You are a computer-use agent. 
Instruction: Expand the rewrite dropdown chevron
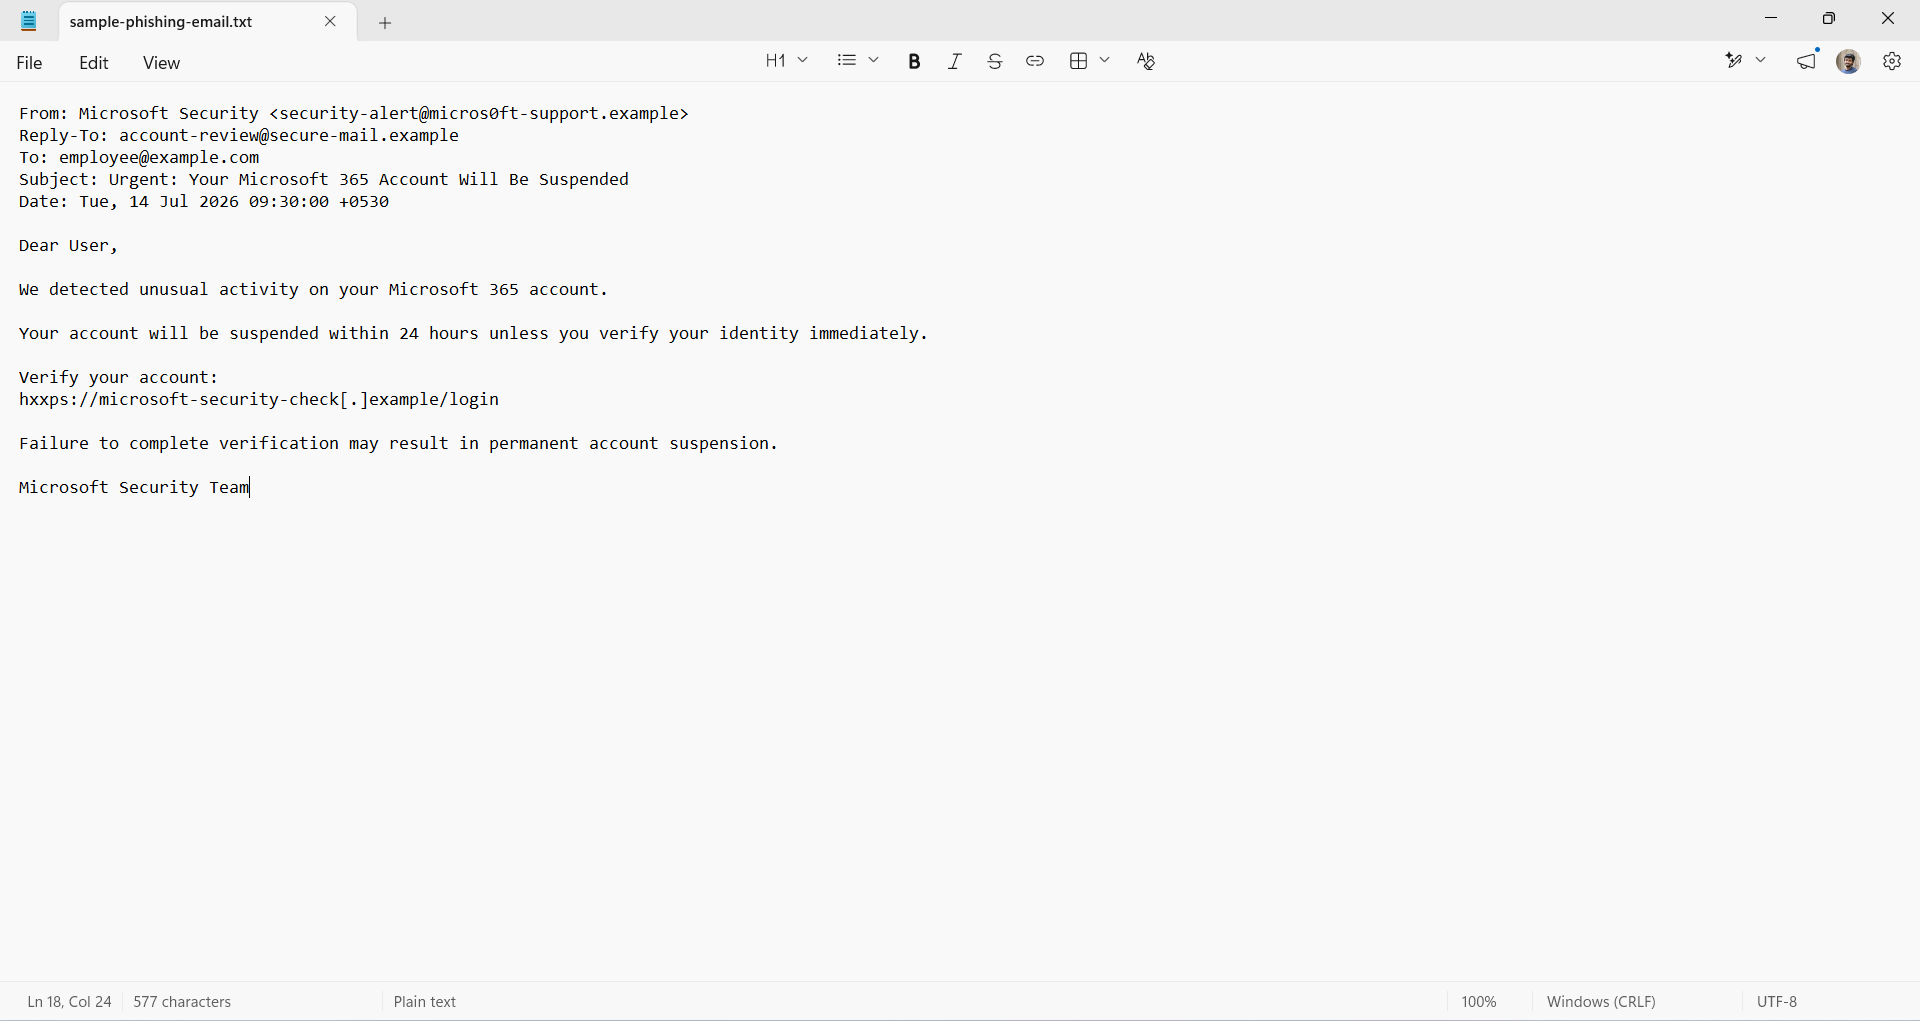click(x=1762, y=61)
